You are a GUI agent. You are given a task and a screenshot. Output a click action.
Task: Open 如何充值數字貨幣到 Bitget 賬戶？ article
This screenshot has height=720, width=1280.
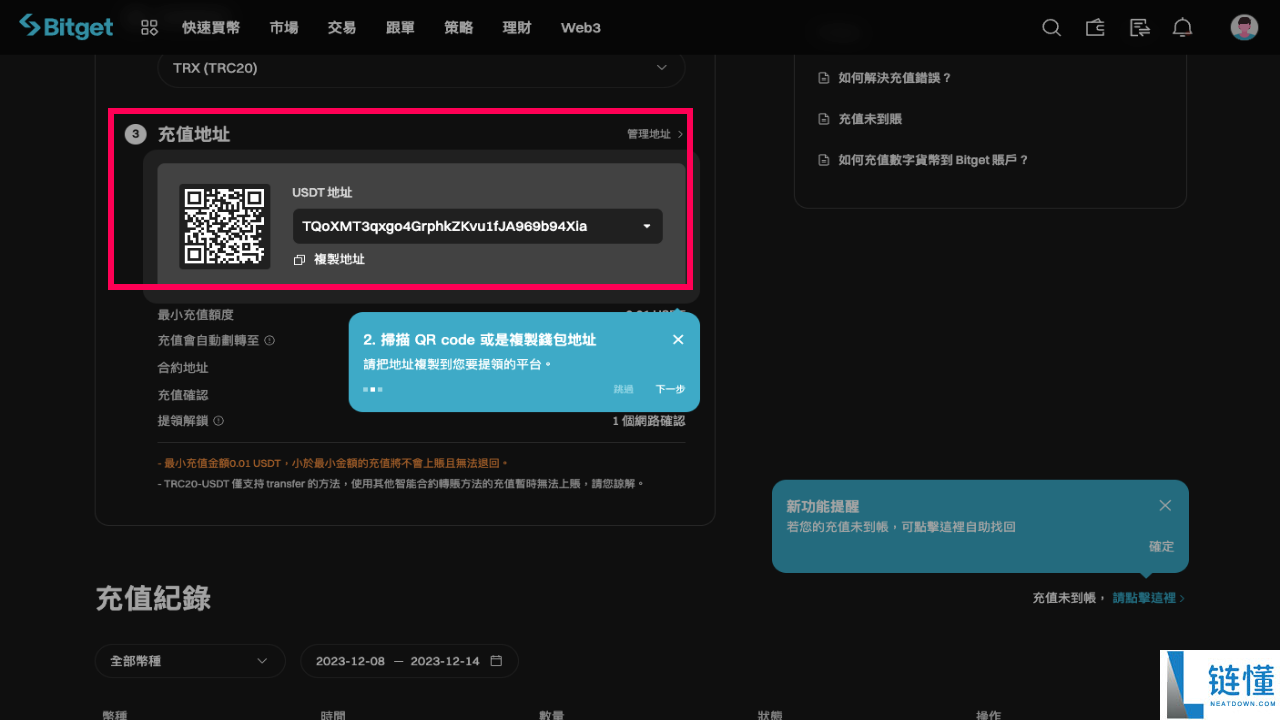[933, 160]
